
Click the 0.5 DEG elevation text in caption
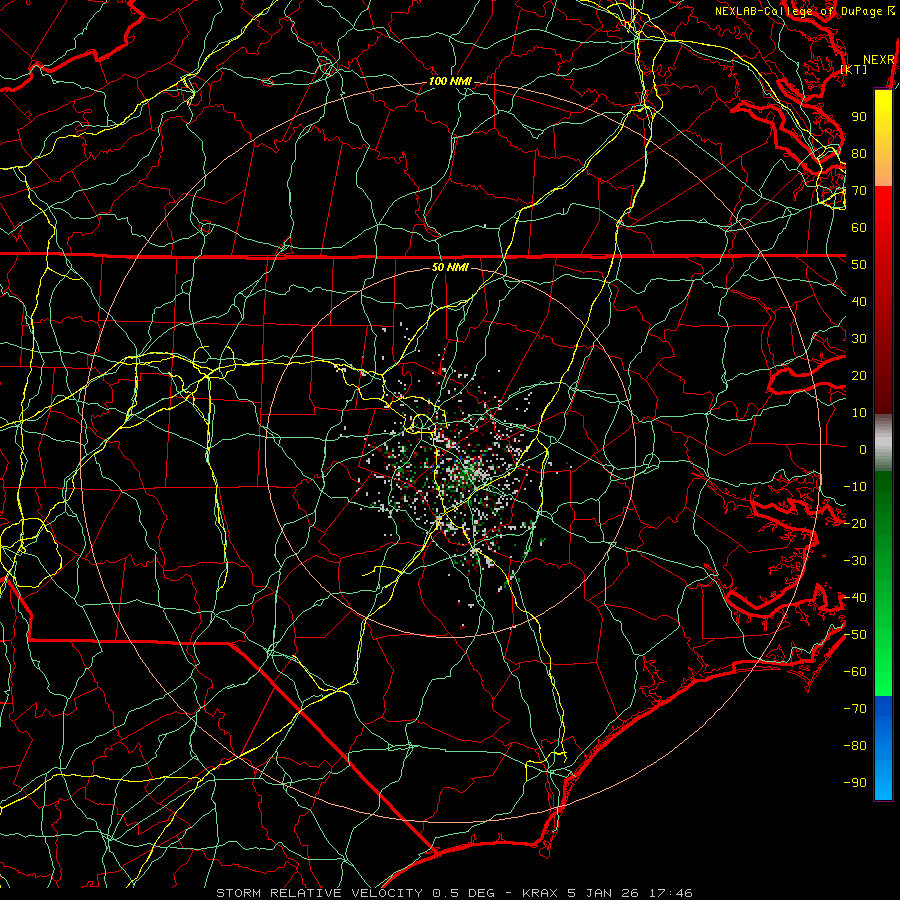pyautogui.click(x=465, y=893)
